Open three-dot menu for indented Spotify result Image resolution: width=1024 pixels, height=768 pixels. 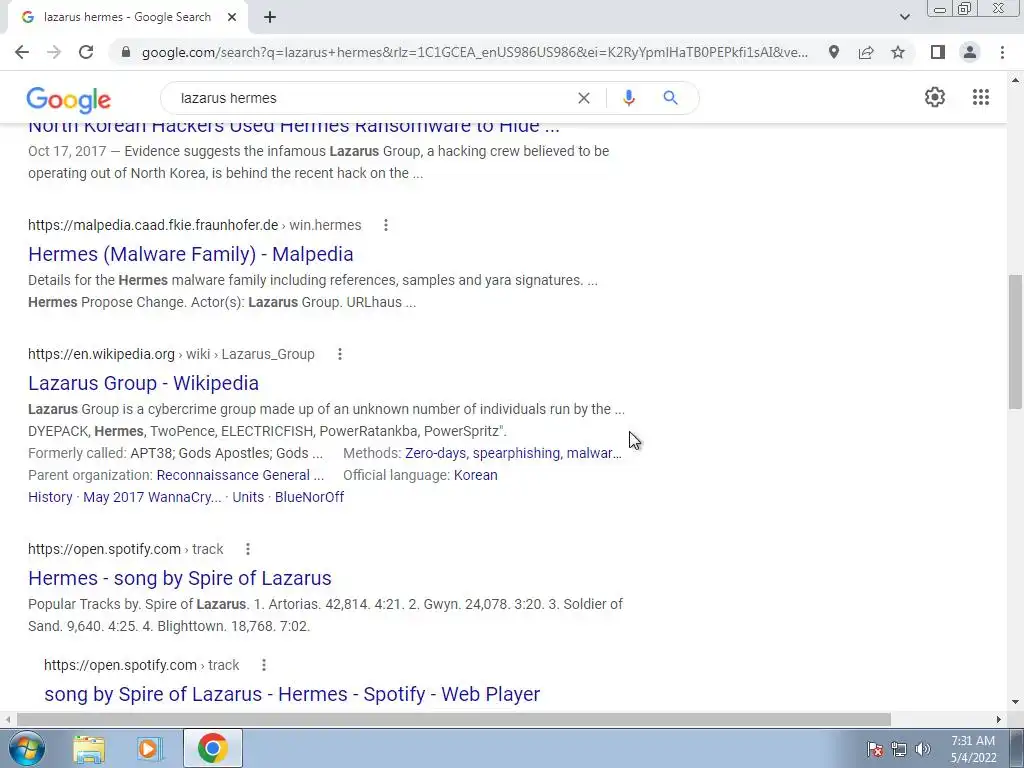264,665
